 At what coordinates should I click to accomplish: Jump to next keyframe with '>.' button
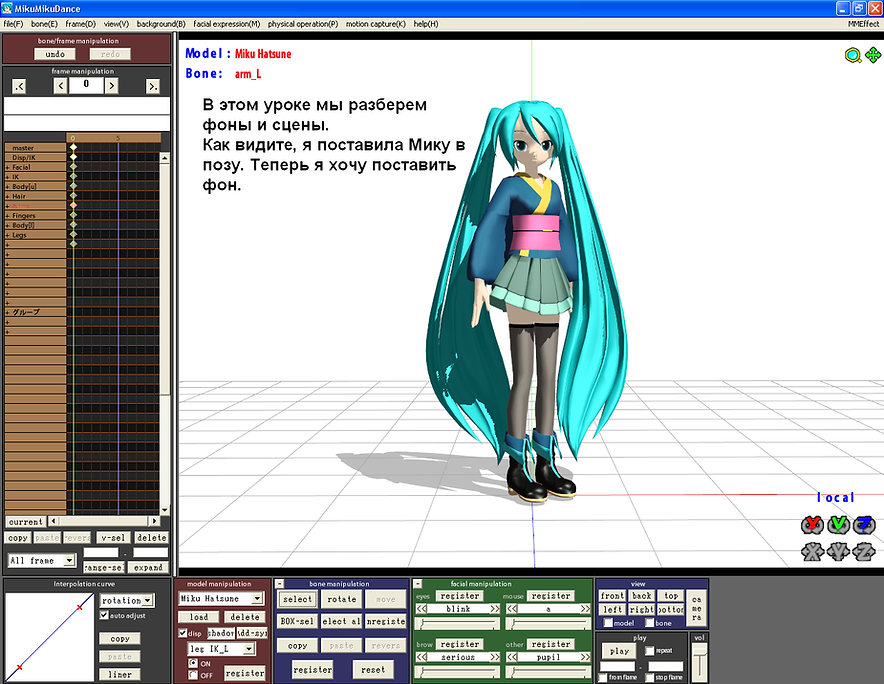[153, 86]
